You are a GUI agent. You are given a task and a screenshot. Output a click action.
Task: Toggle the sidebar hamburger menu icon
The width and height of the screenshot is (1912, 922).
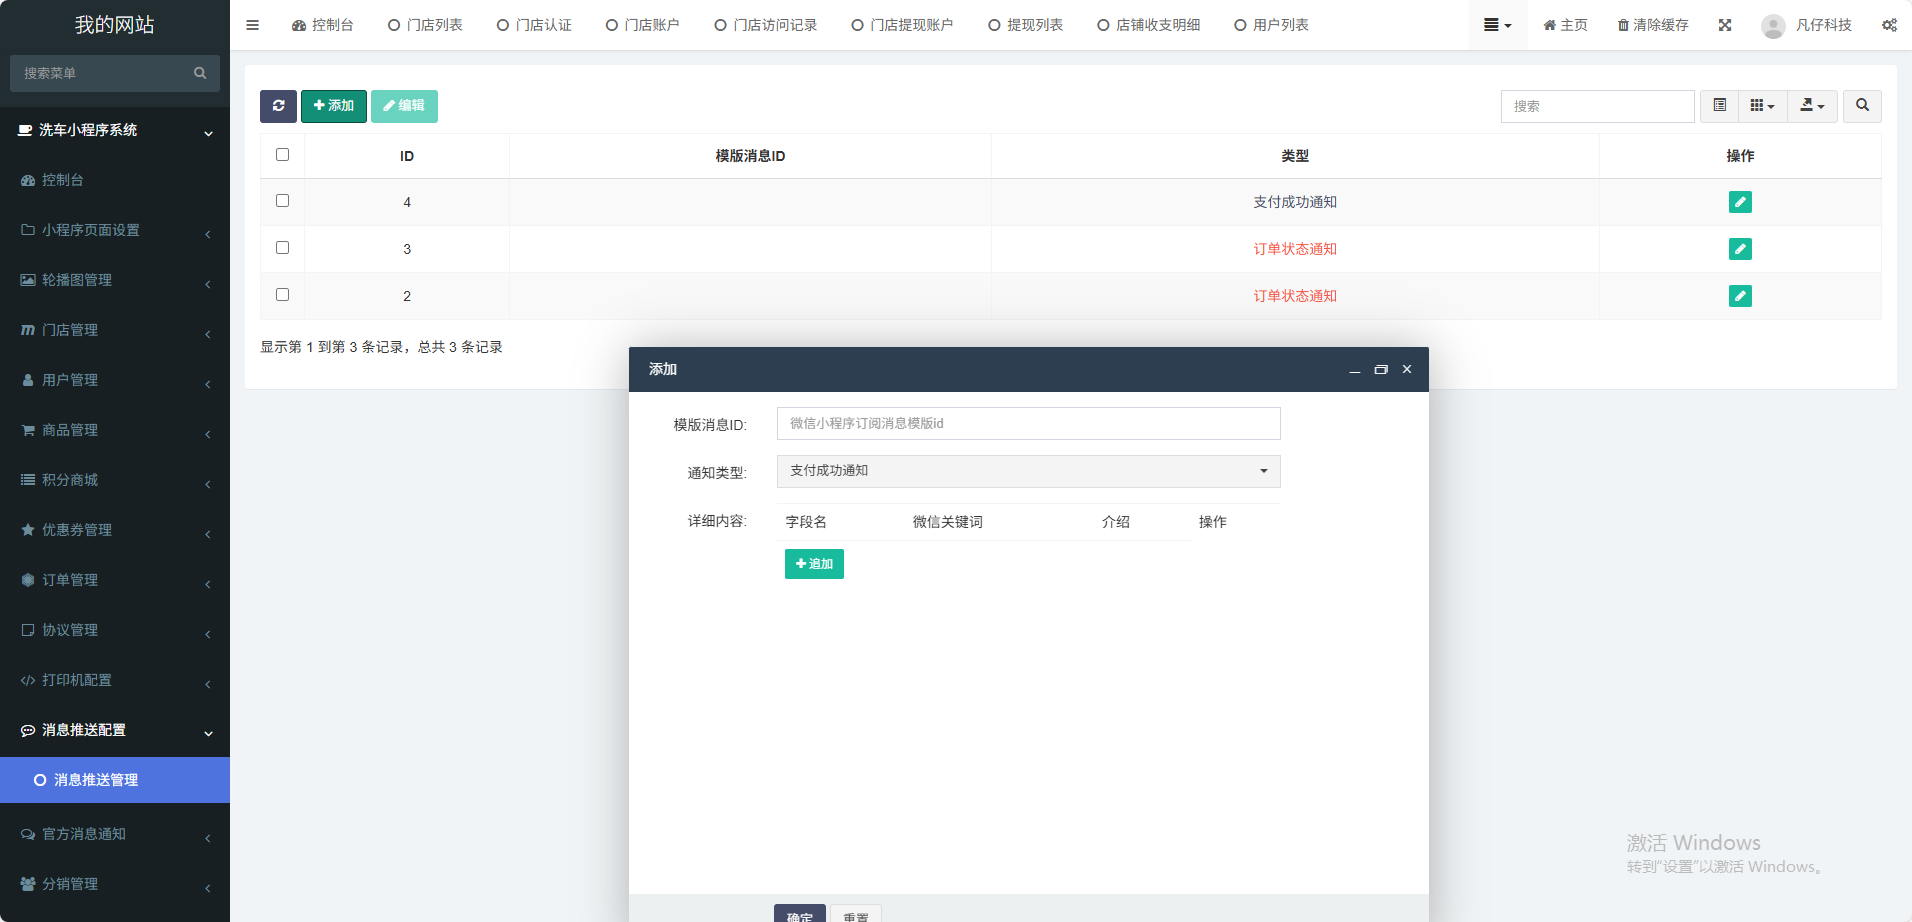click(252, 25)
